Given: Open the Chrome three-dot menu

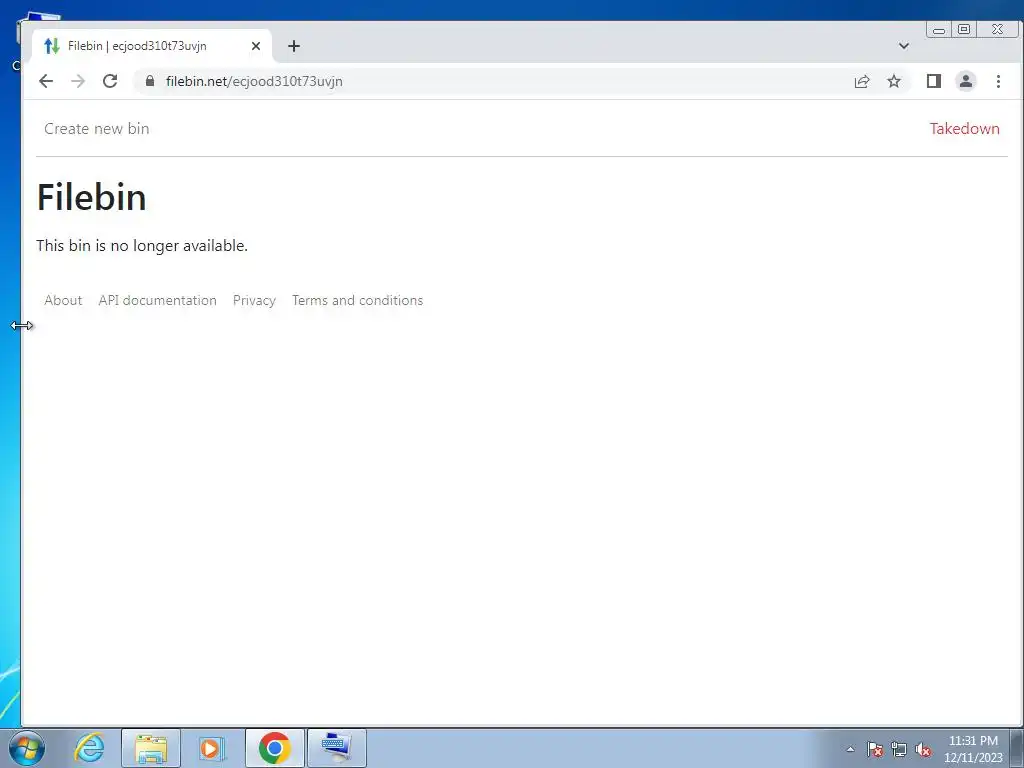Looking at the screenshot, I should click(x=998, y=81).
